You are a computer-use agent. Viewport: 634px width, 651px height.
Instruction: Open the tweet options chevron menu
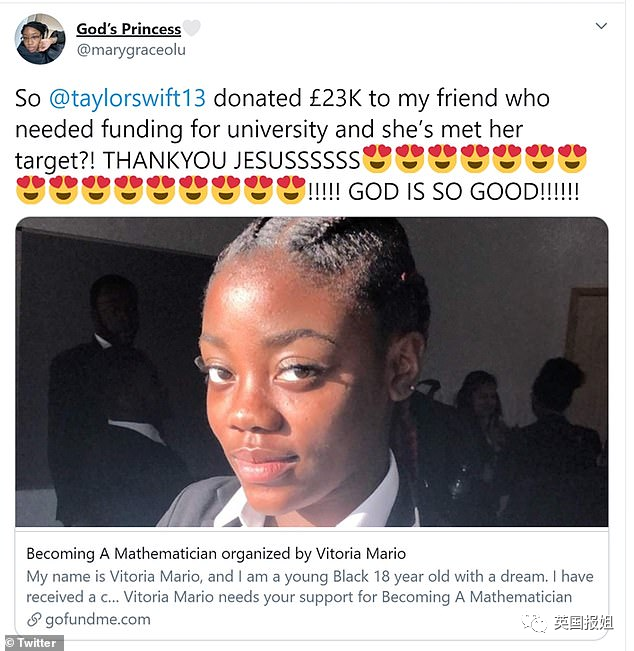click(601, 26)
